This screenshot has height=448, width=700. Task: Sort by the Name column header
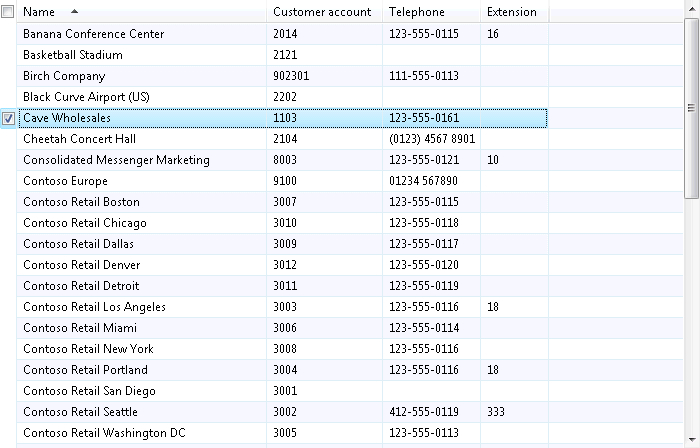coord(141,12)
